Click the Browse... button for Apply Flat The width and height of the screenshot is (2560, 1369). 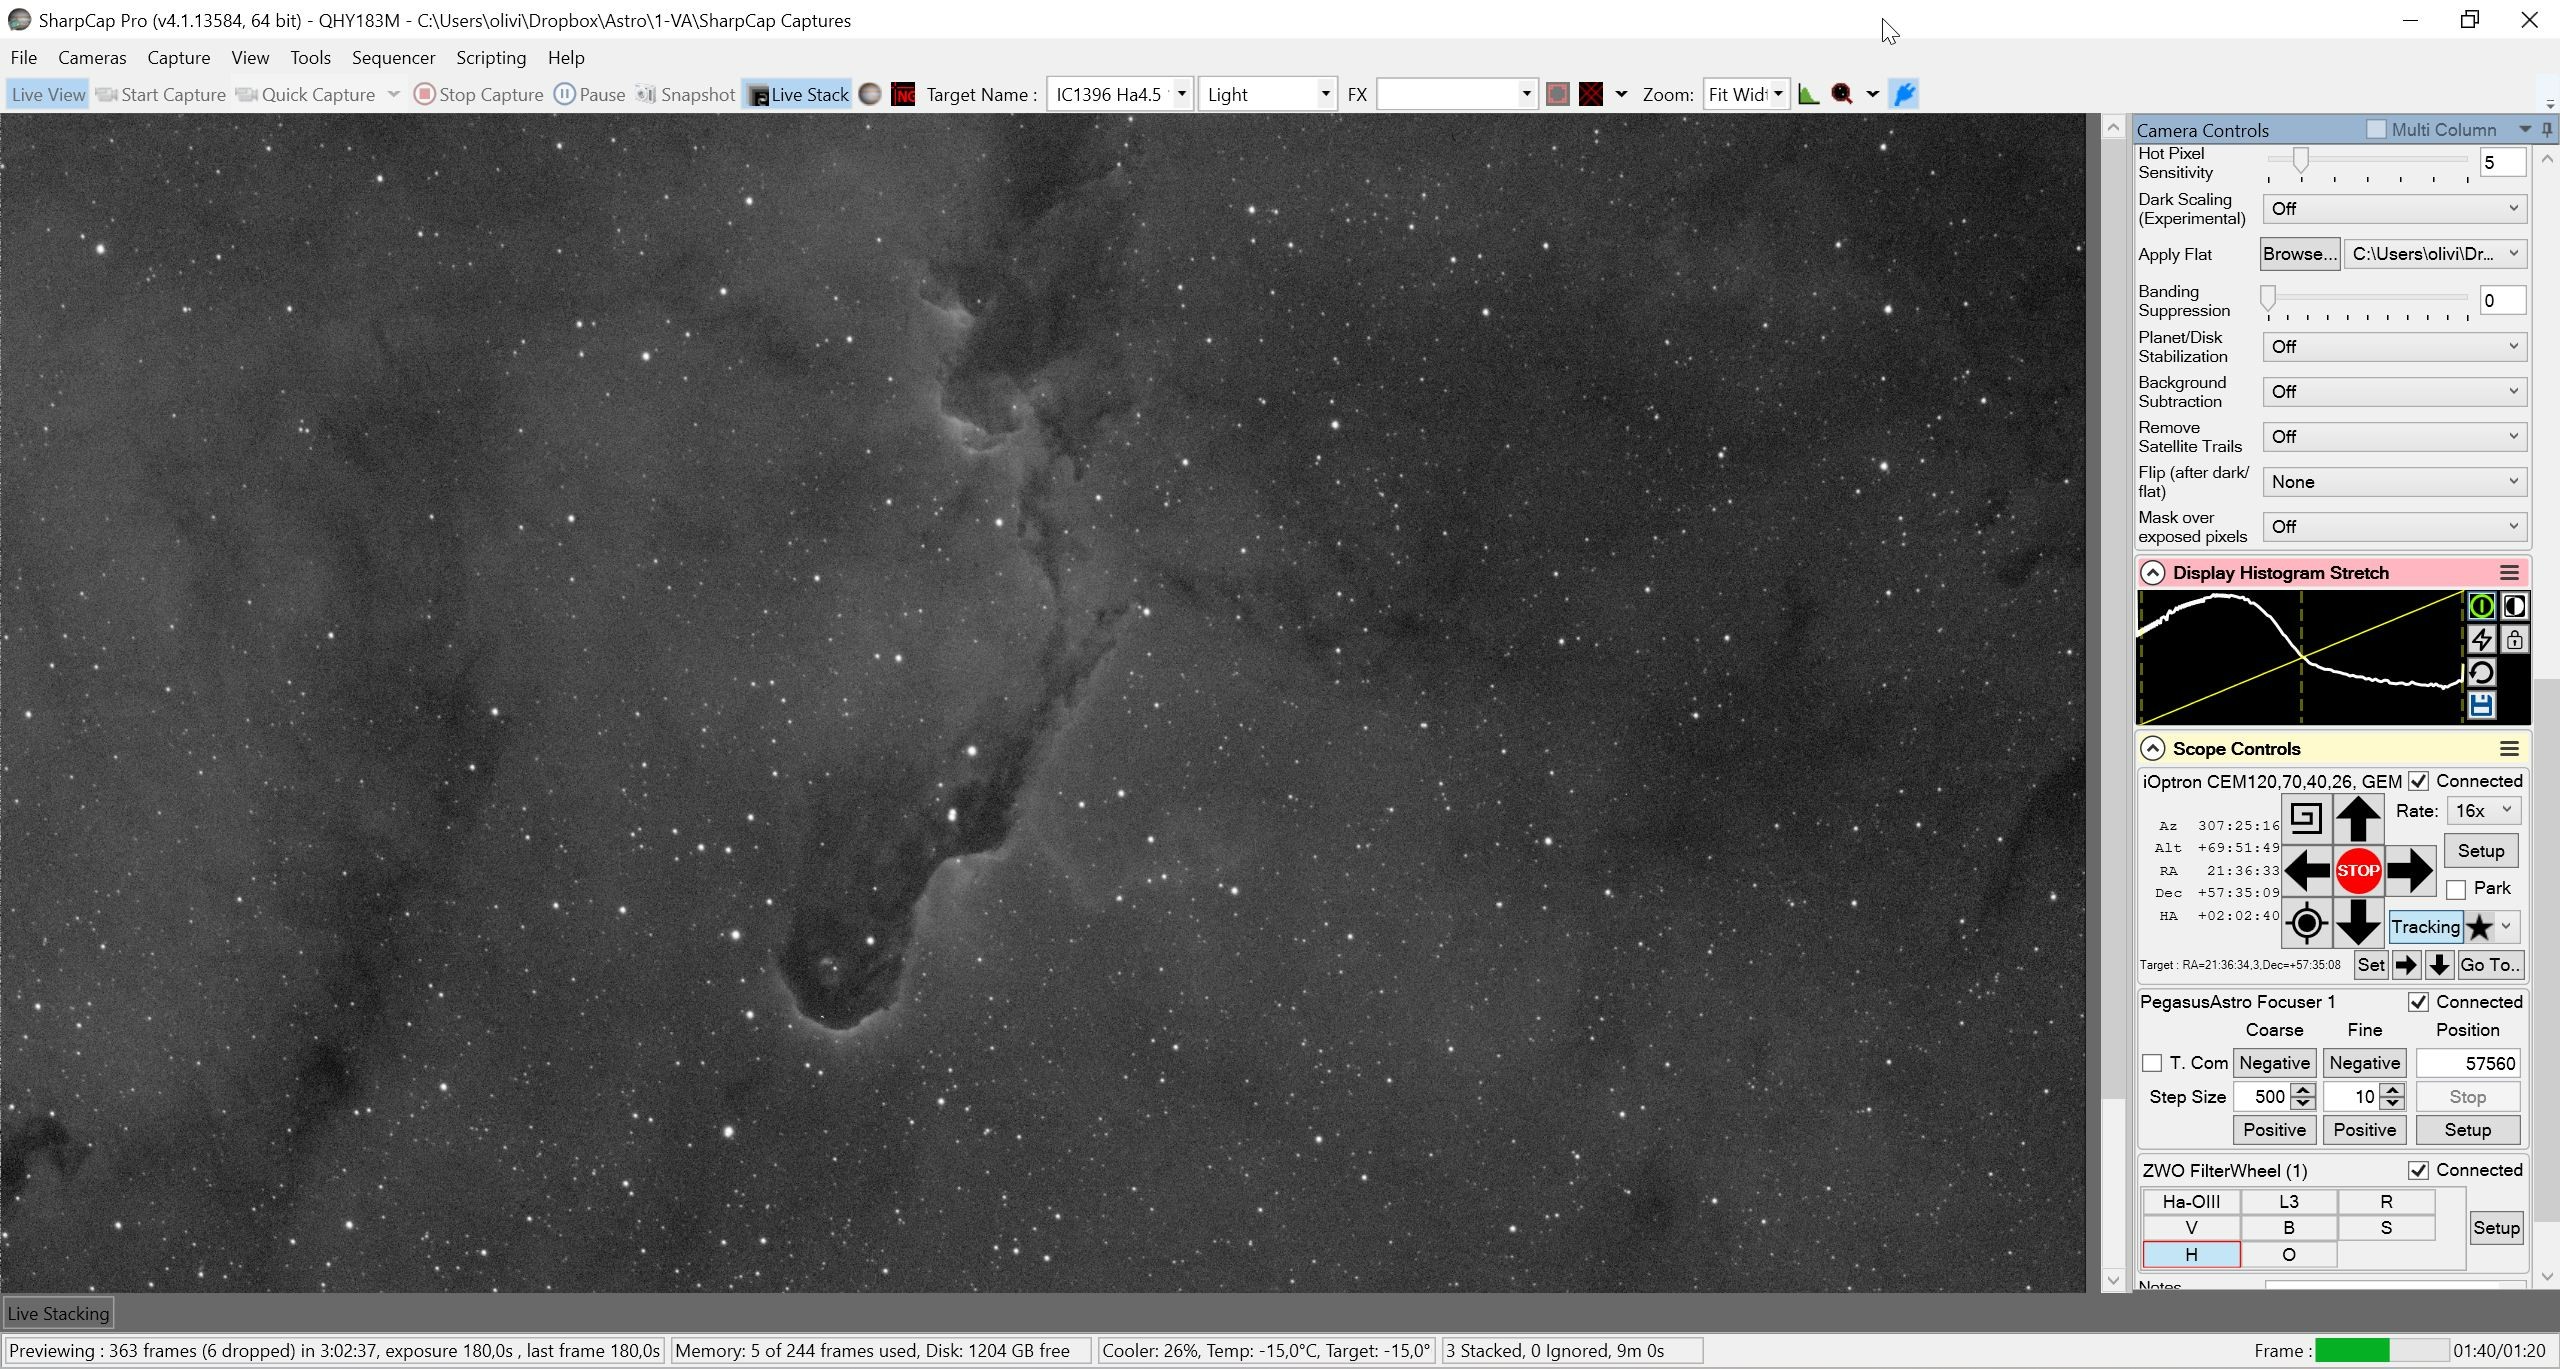click(x=2300, y=254)
